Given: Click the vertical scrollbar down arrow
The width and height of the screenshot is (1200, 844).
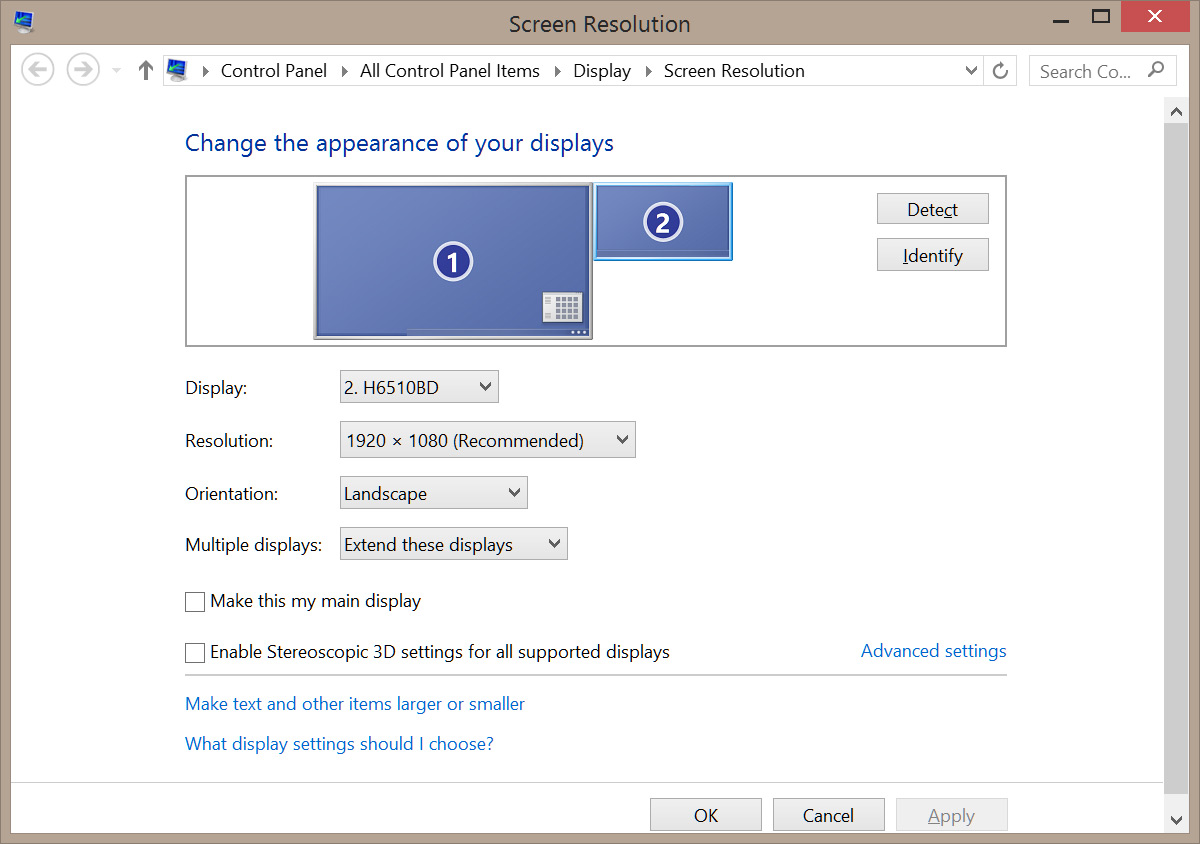Looking at the screenshot, I should pos(1177,820).
